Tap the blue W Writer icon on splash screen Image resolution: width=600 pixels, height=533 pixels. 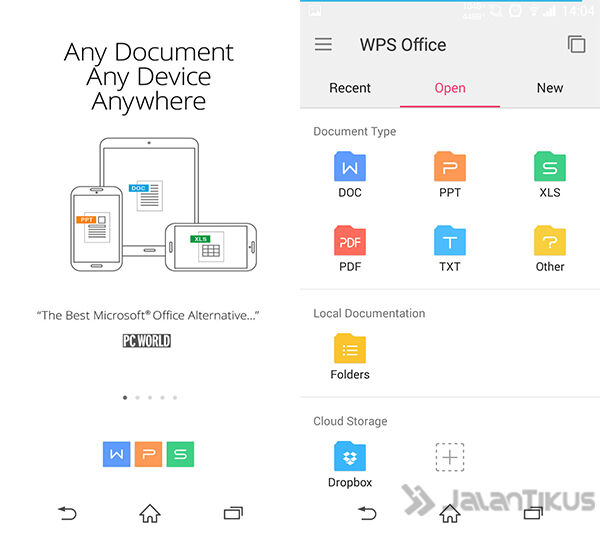pos(116,454)
